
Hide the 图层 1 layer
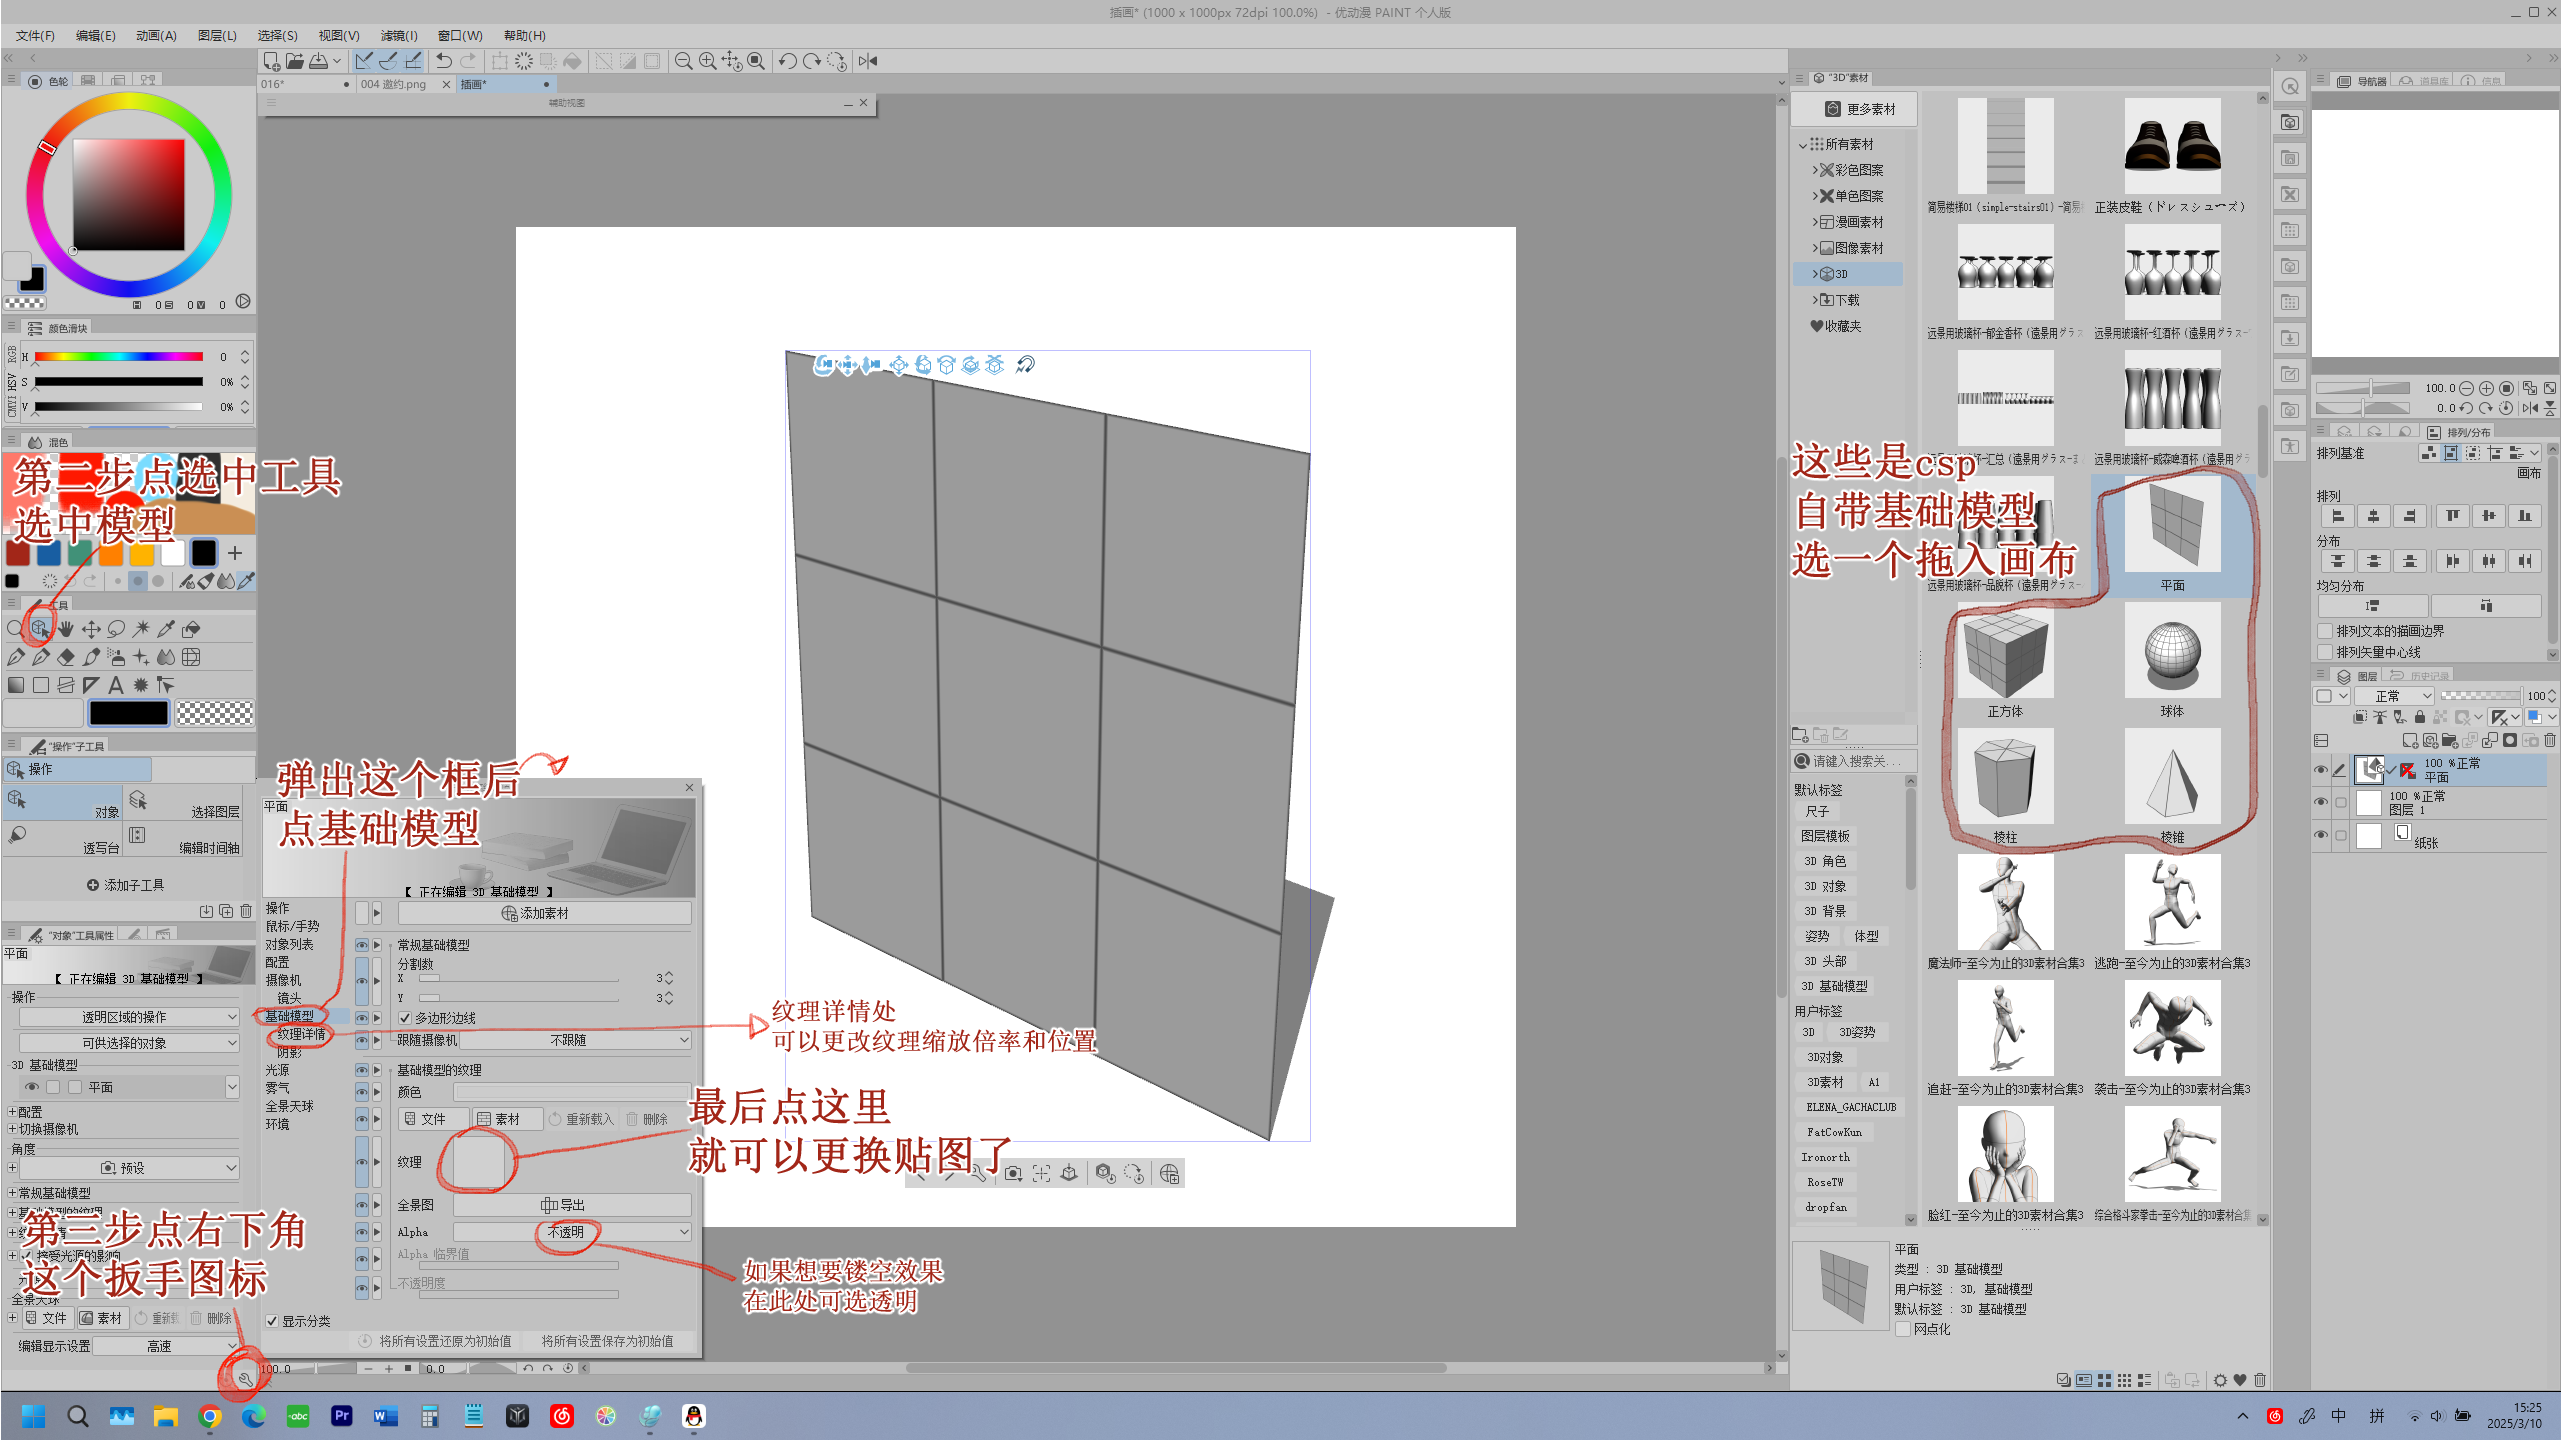pos(2320,802)
